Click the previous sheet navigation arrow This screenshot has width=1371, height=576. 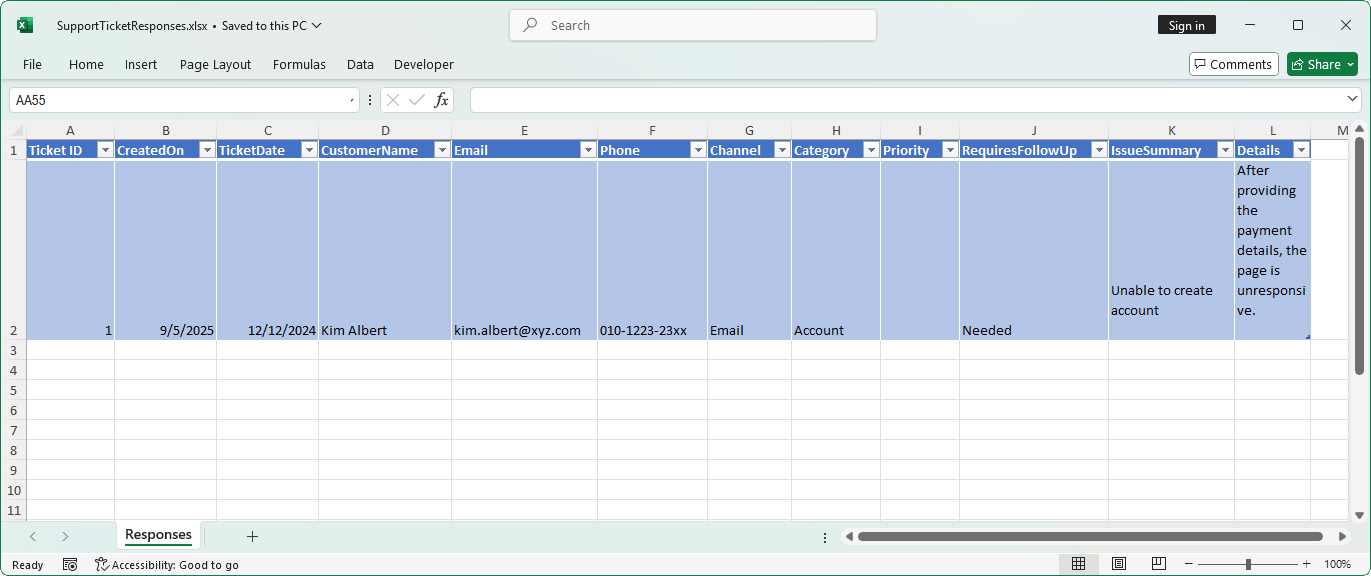click(32, 537)
